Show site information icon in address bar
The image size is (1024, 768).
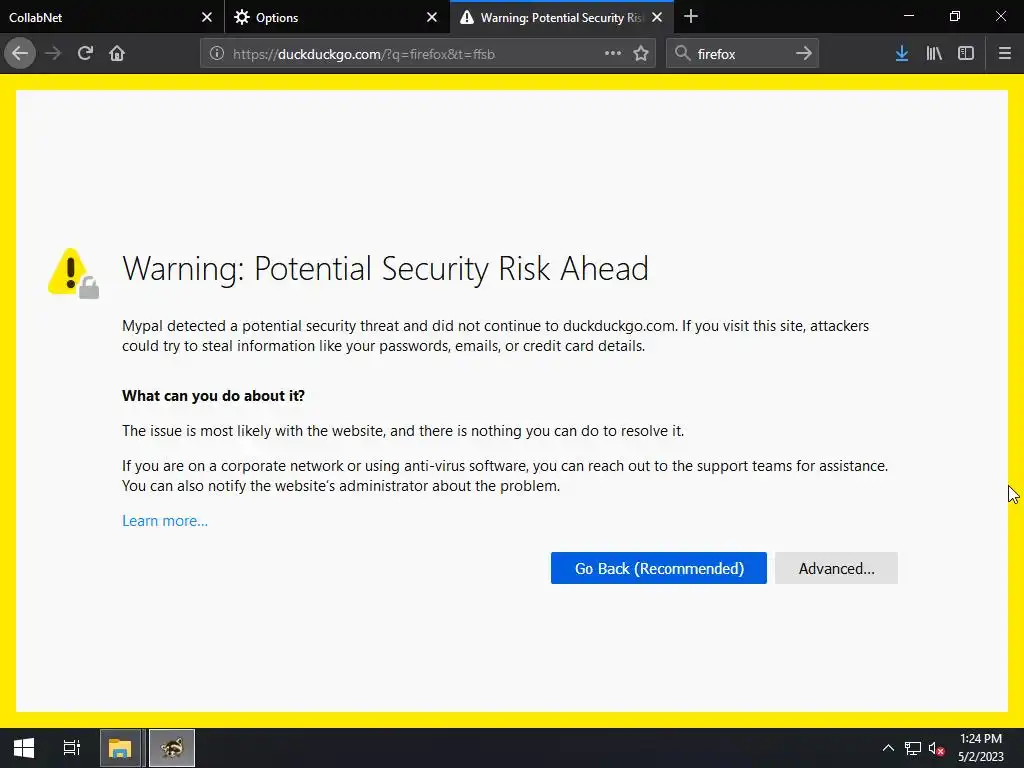[x=217, y=54]
